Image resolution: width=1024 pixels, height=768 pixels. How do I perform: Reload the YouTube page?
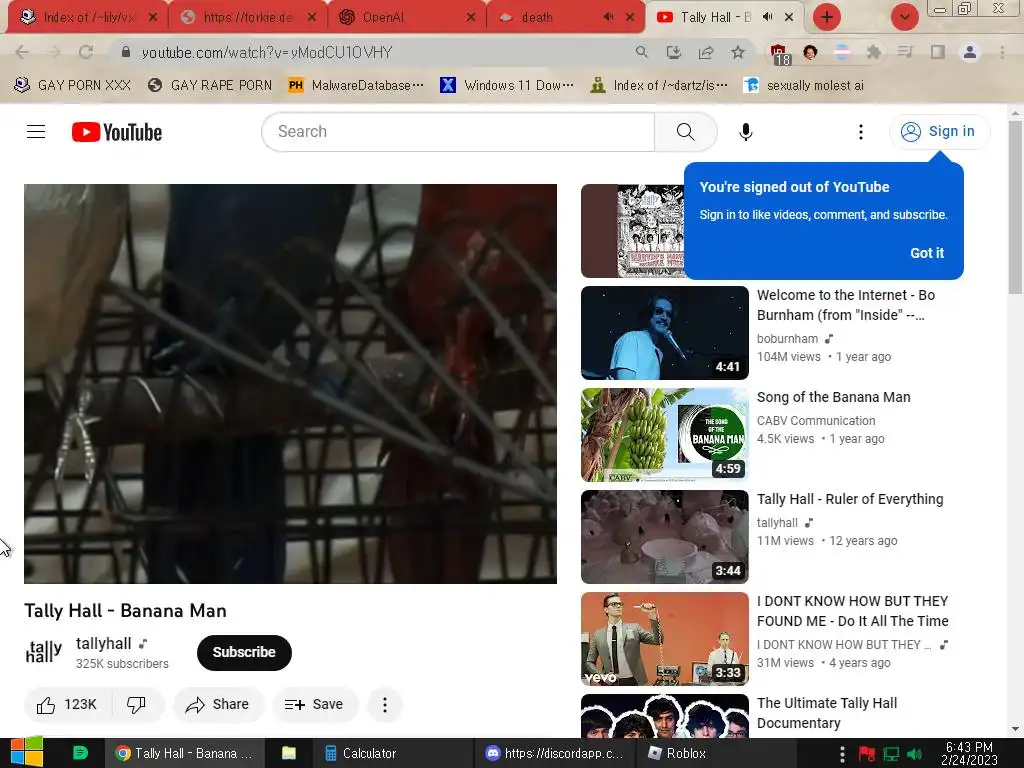(x=86, y=52)
